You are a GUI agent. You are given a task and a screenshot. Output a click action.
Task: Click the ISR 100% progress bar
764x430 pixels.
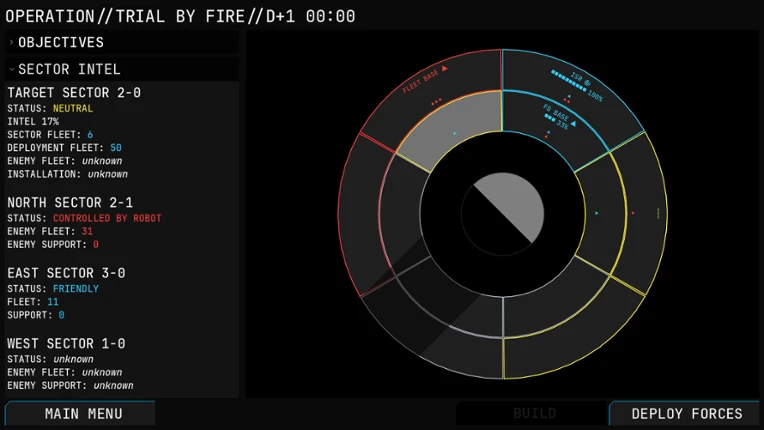569,80
